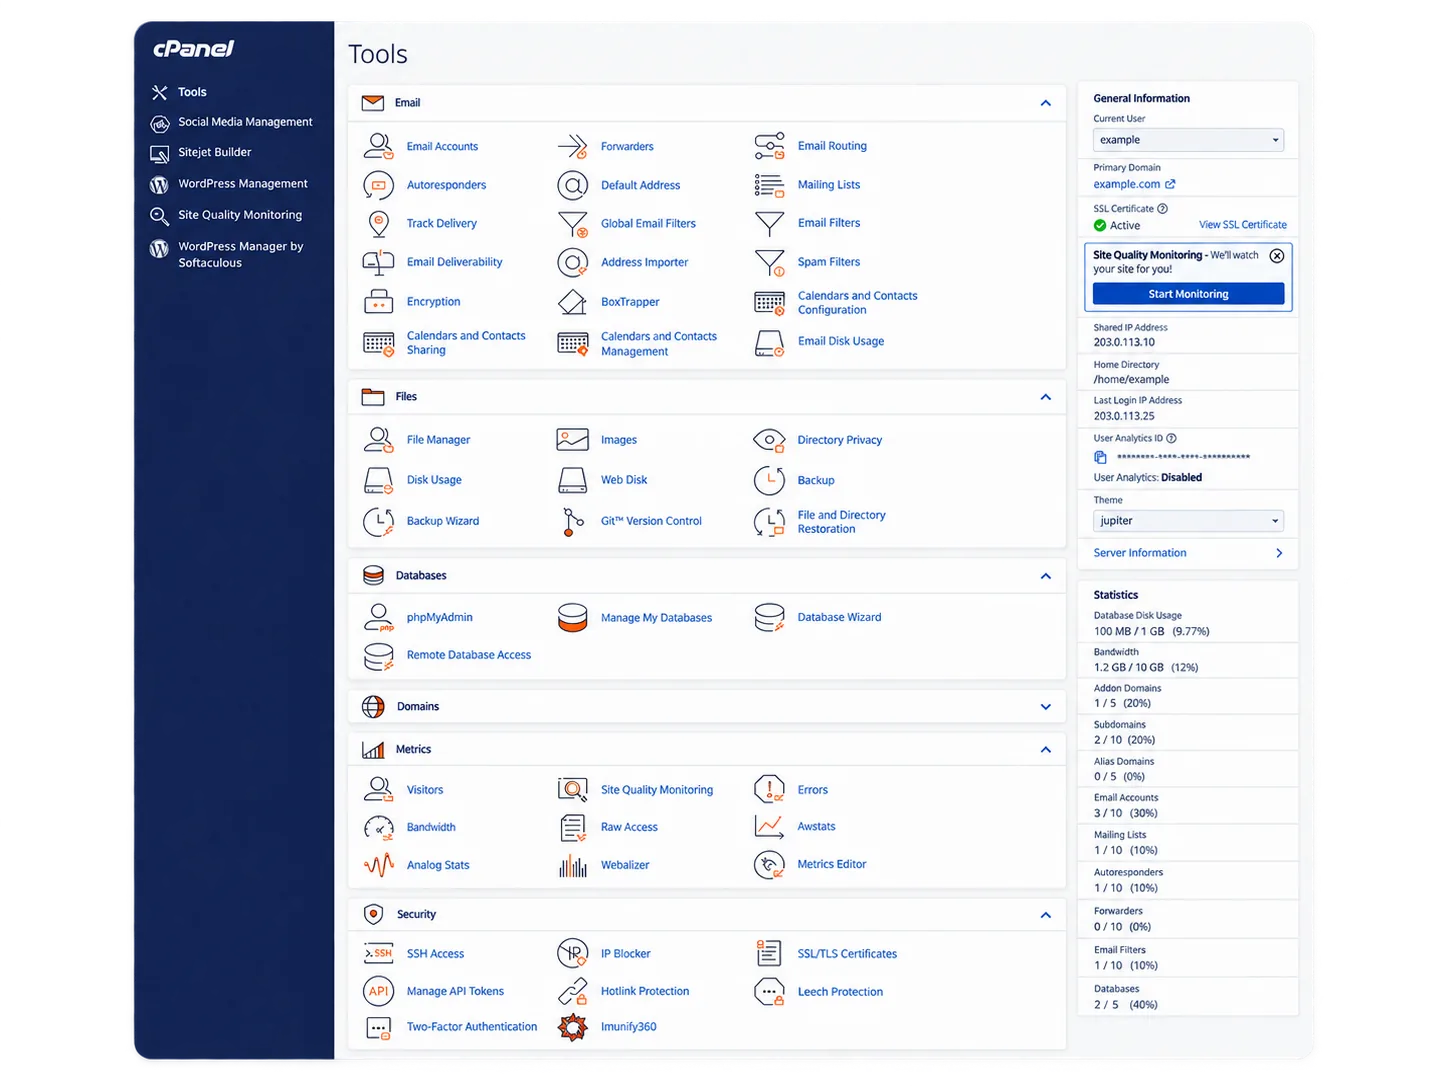
Task: Collapse the Email section chevron
Action: pos(1045,103)
